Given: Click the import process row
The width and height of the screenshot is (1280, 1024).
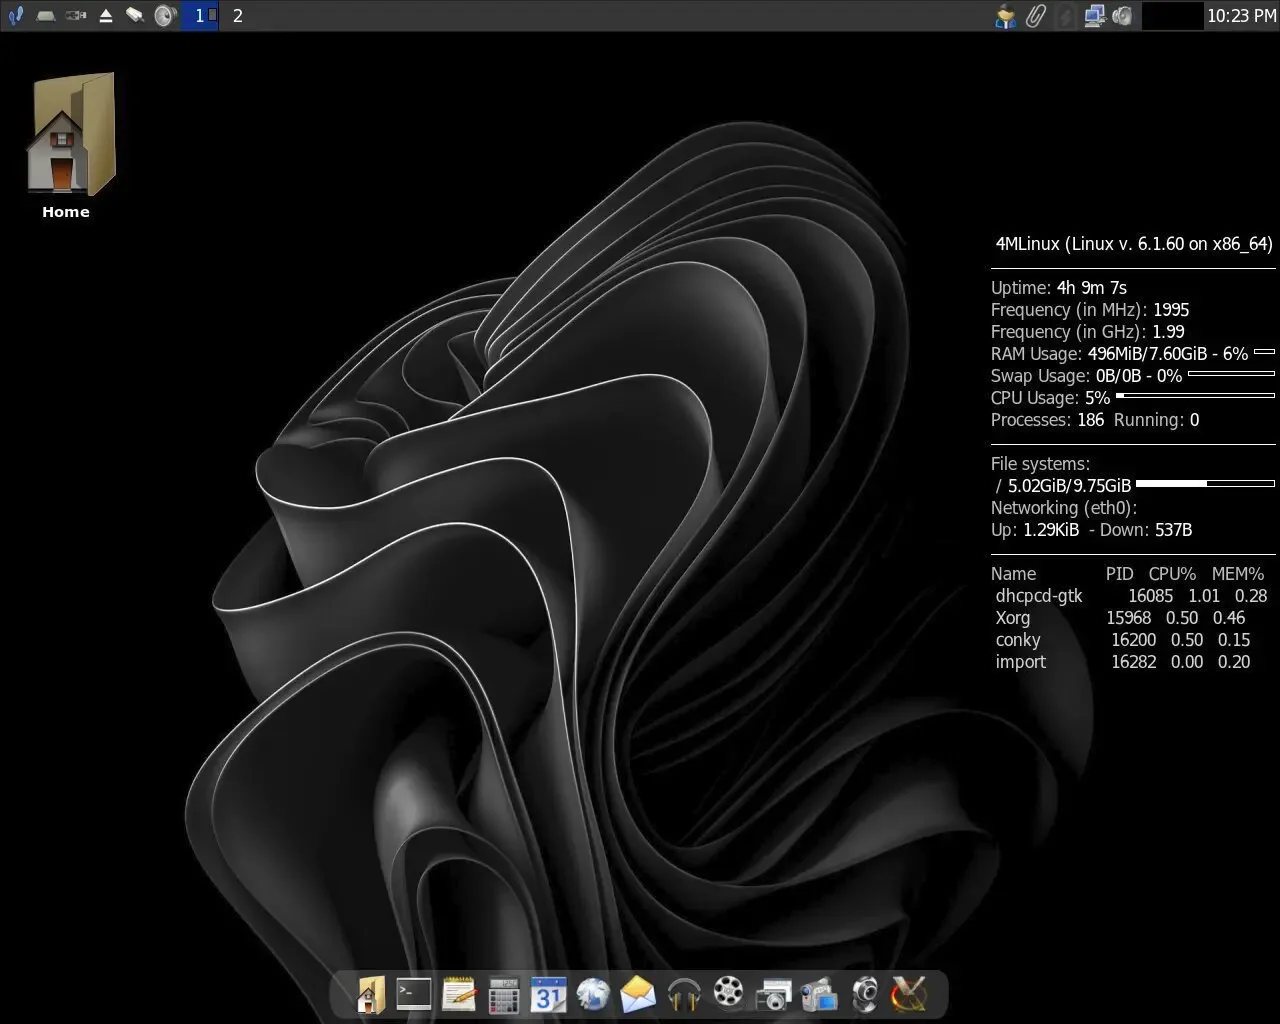Looking at the screenshot, I should (1123, 662).
